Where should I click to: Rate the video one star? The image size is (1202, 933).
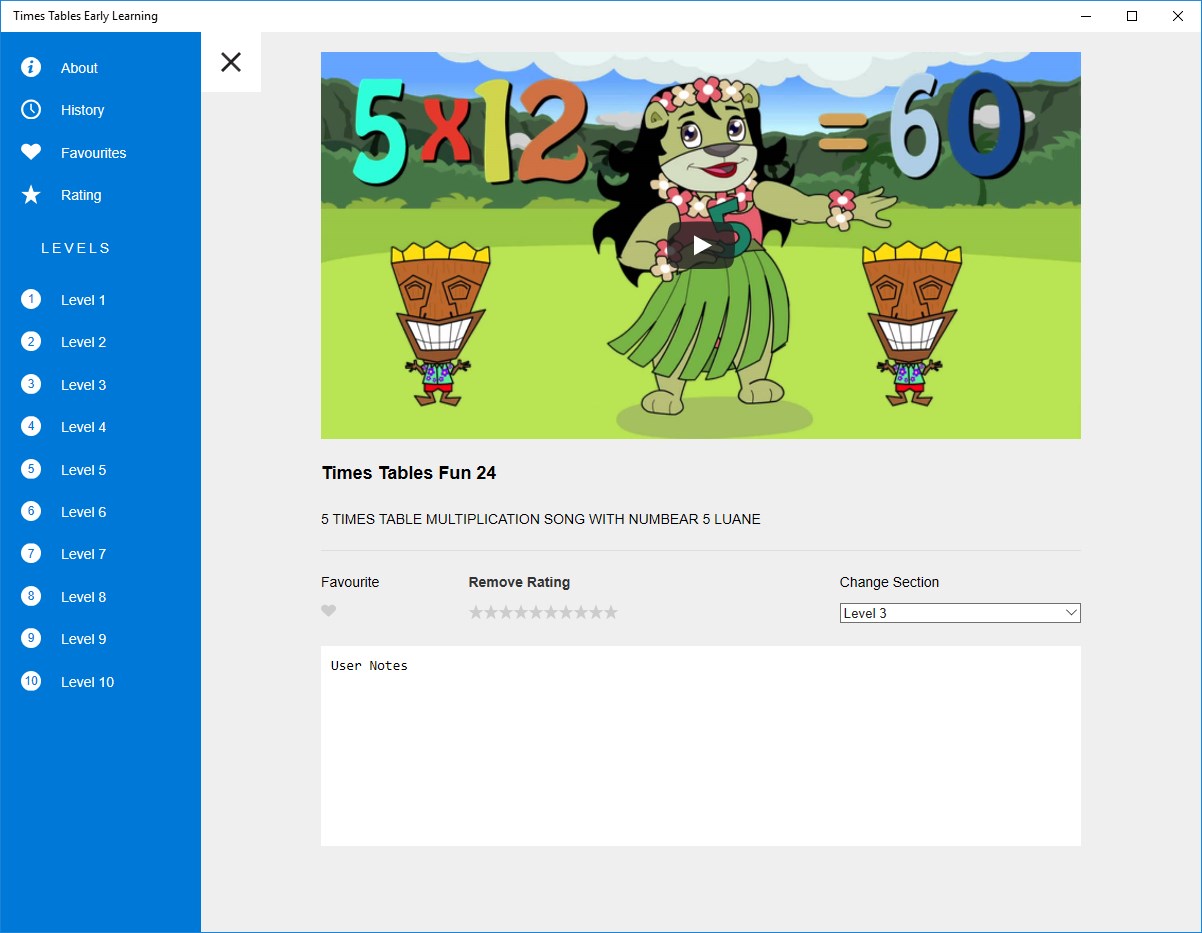tap(476, 612)
